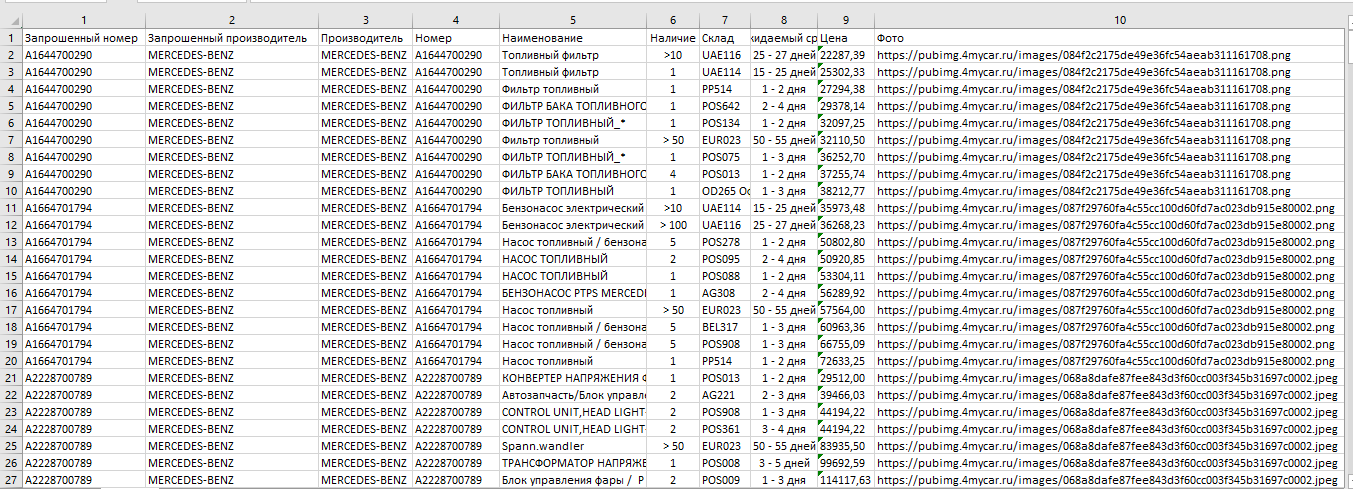
Task: Click warehouse cell OD265
Action: 724,191
